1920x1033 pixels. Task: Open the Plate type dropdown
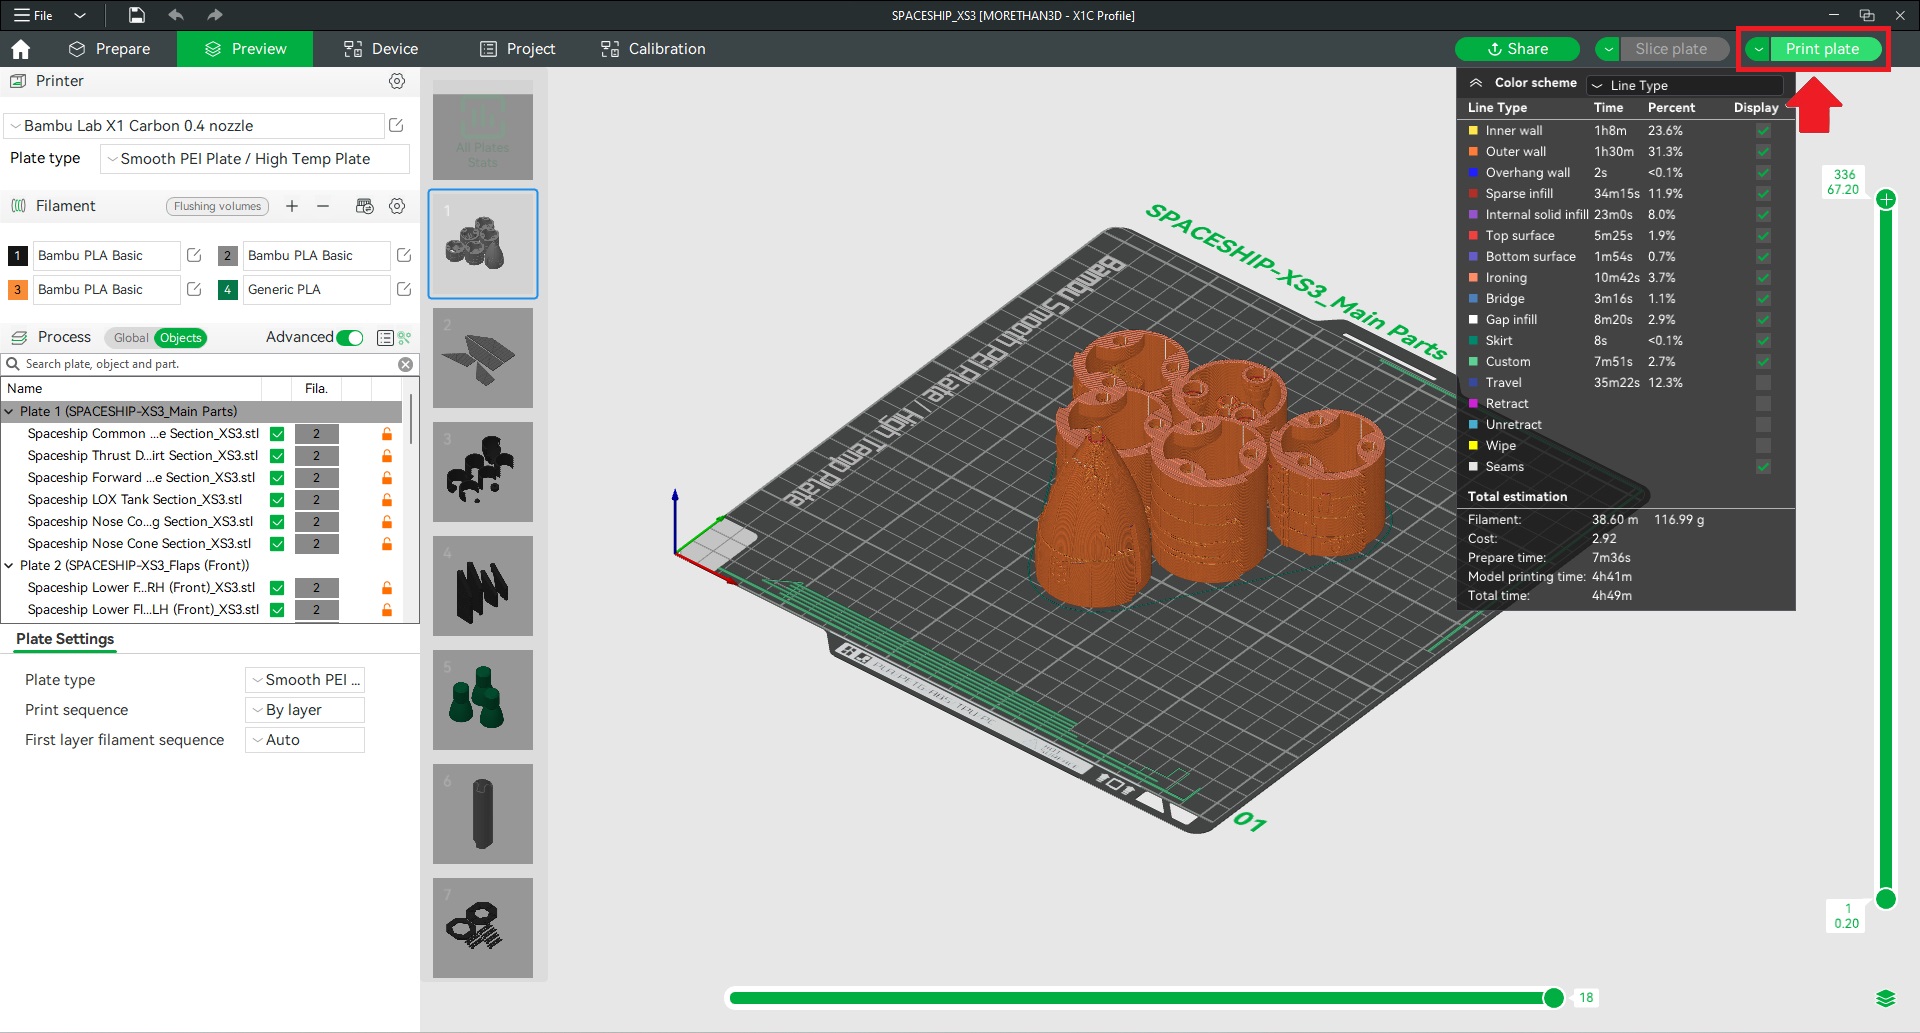click(254, 158)
